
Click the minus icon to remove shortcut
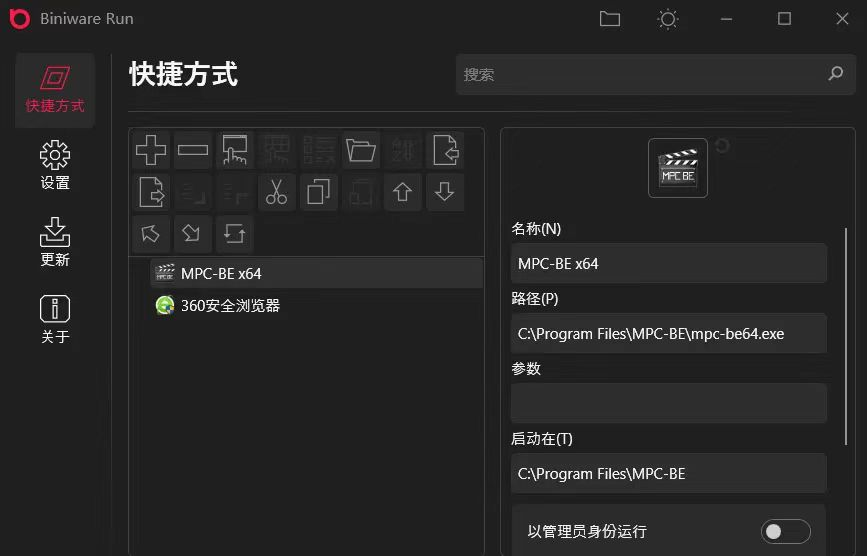tap(192, 150)
